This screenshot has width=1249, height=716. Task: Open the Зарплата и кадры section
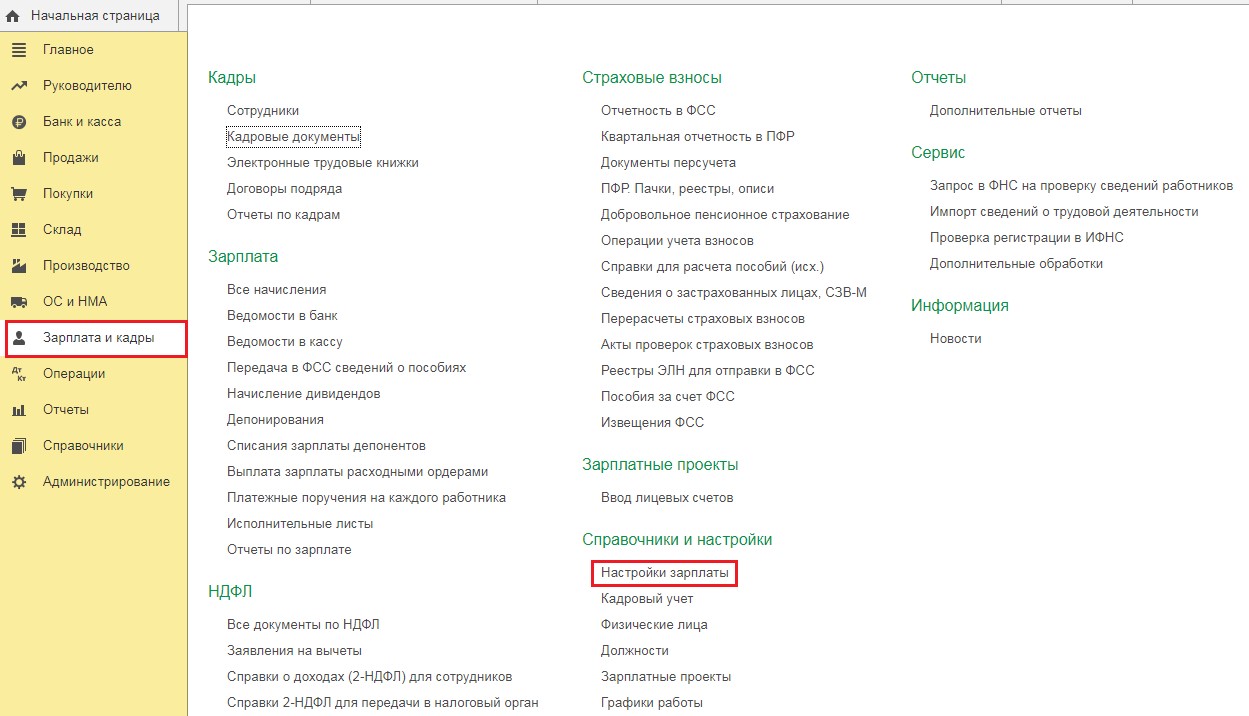[x=97, y=338]
